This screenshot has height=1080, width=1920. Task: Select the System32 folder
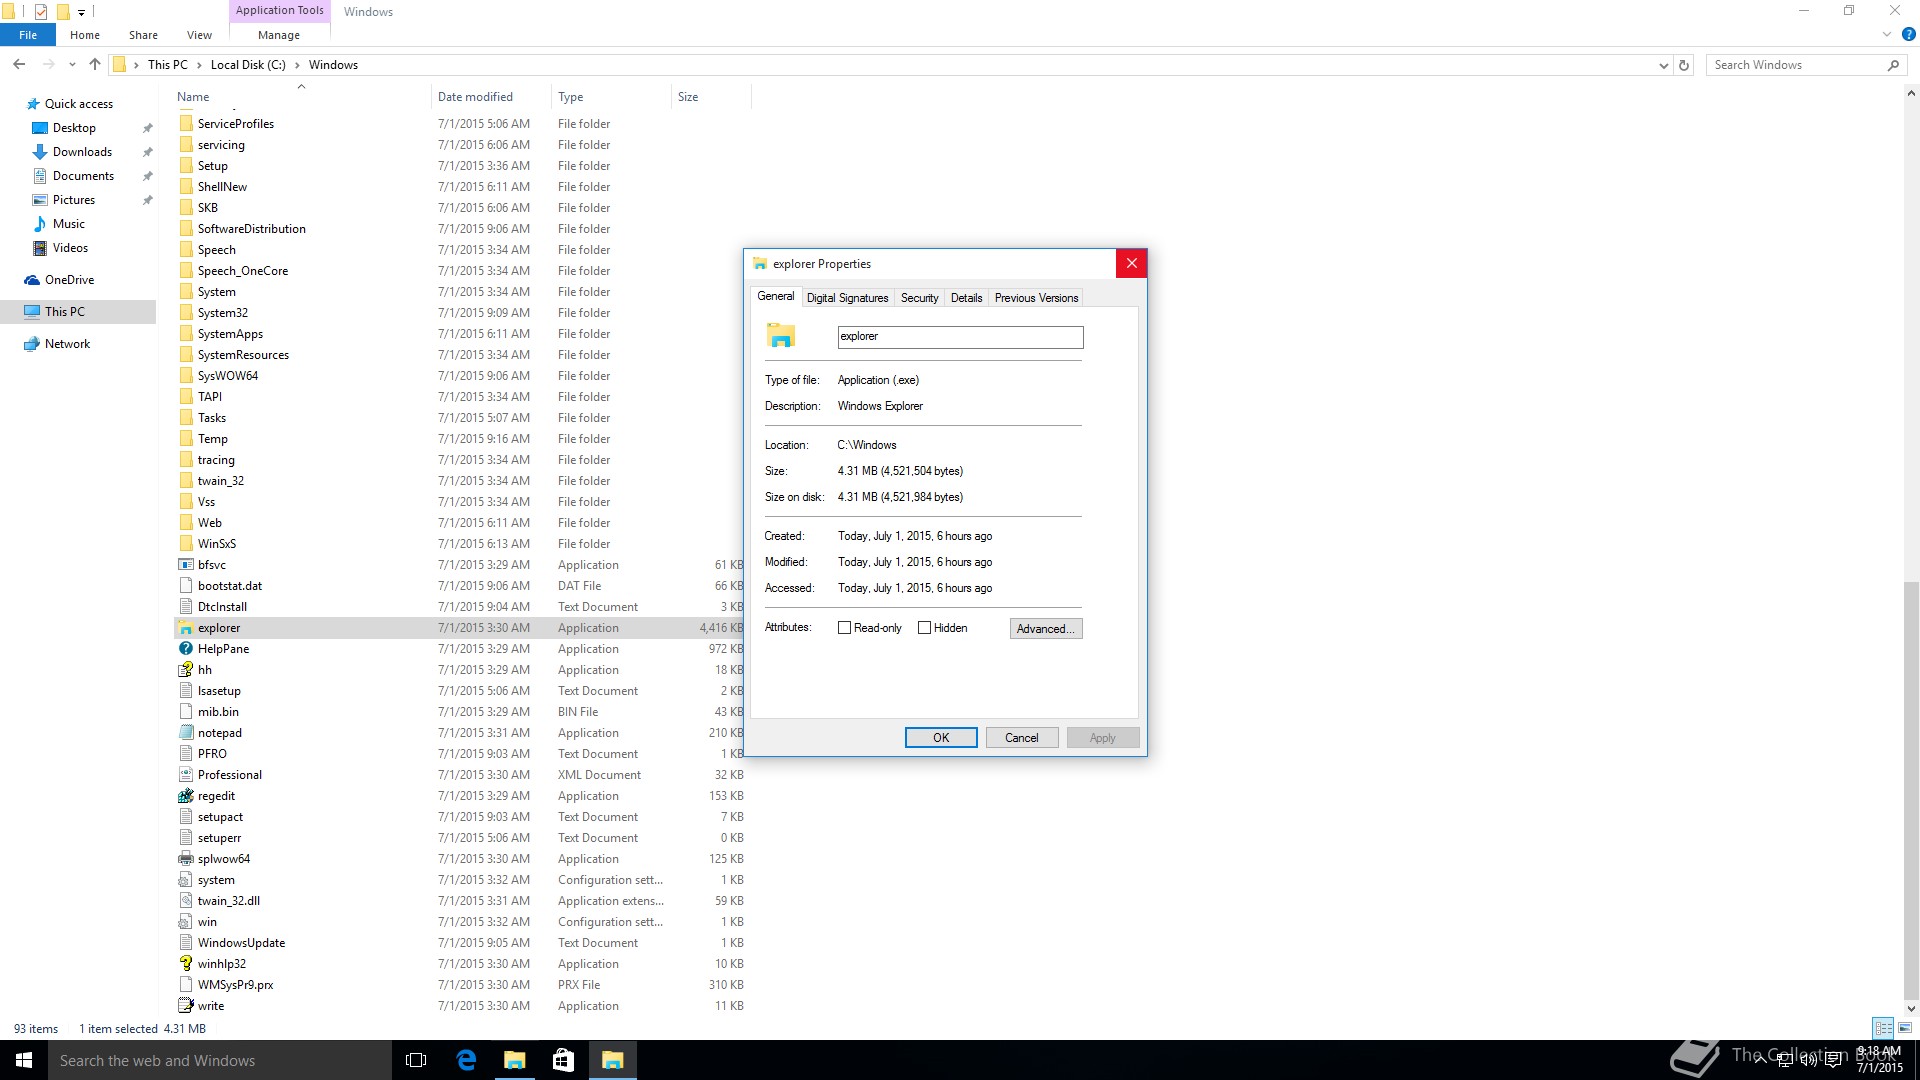(x=222, y=313)
